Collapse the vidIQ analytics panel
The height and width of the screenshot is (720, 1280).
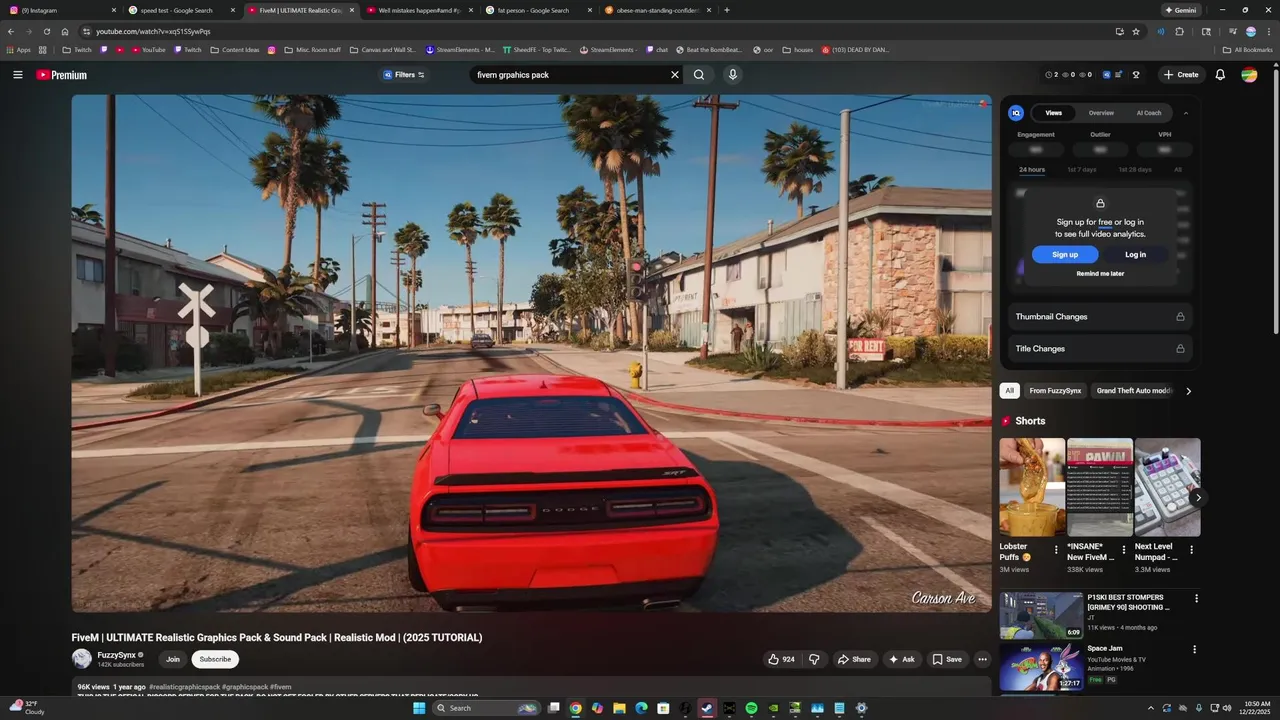pyautogui.click(x=1186, y=113)
